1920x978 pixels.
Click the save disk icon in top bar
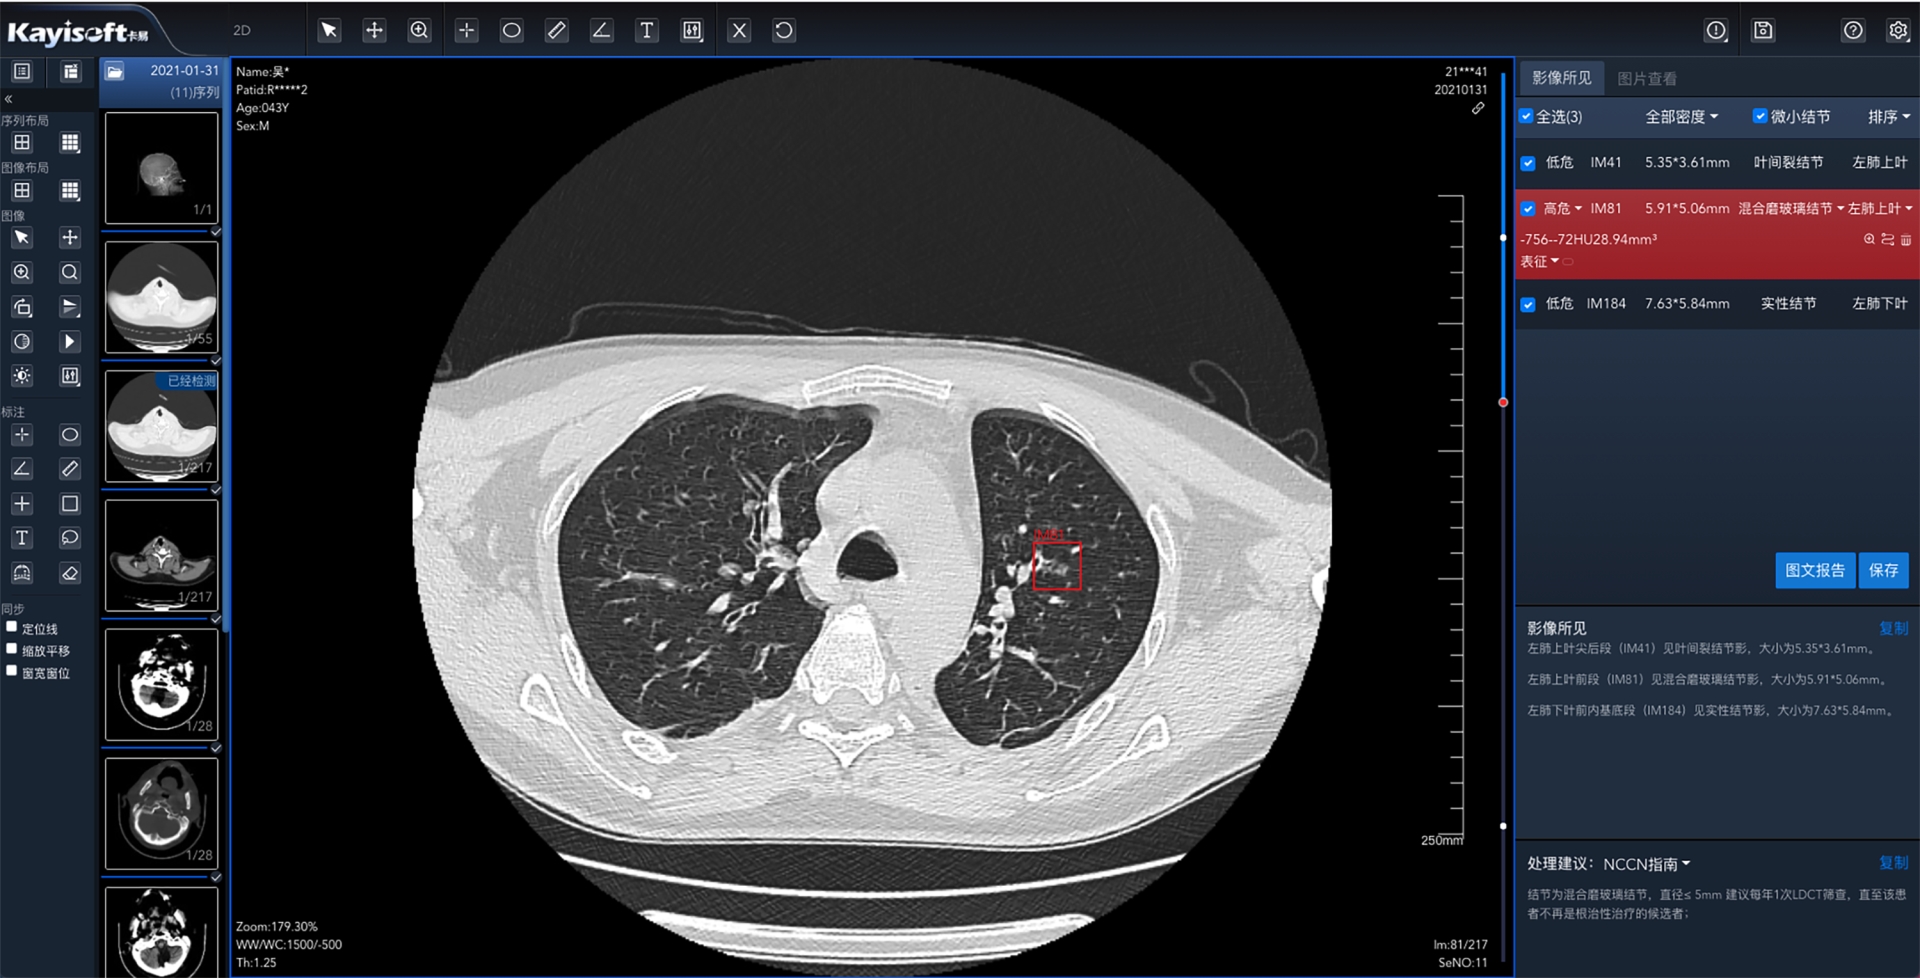1763,30
